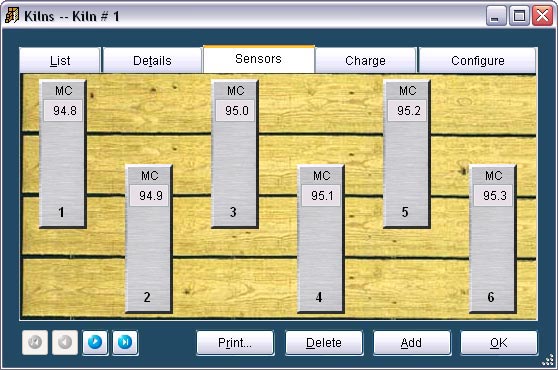Image resolution: width=558 pixels, height=370 pixels.
Task: Click the Print... button
Action: click(x=235, y=343)
